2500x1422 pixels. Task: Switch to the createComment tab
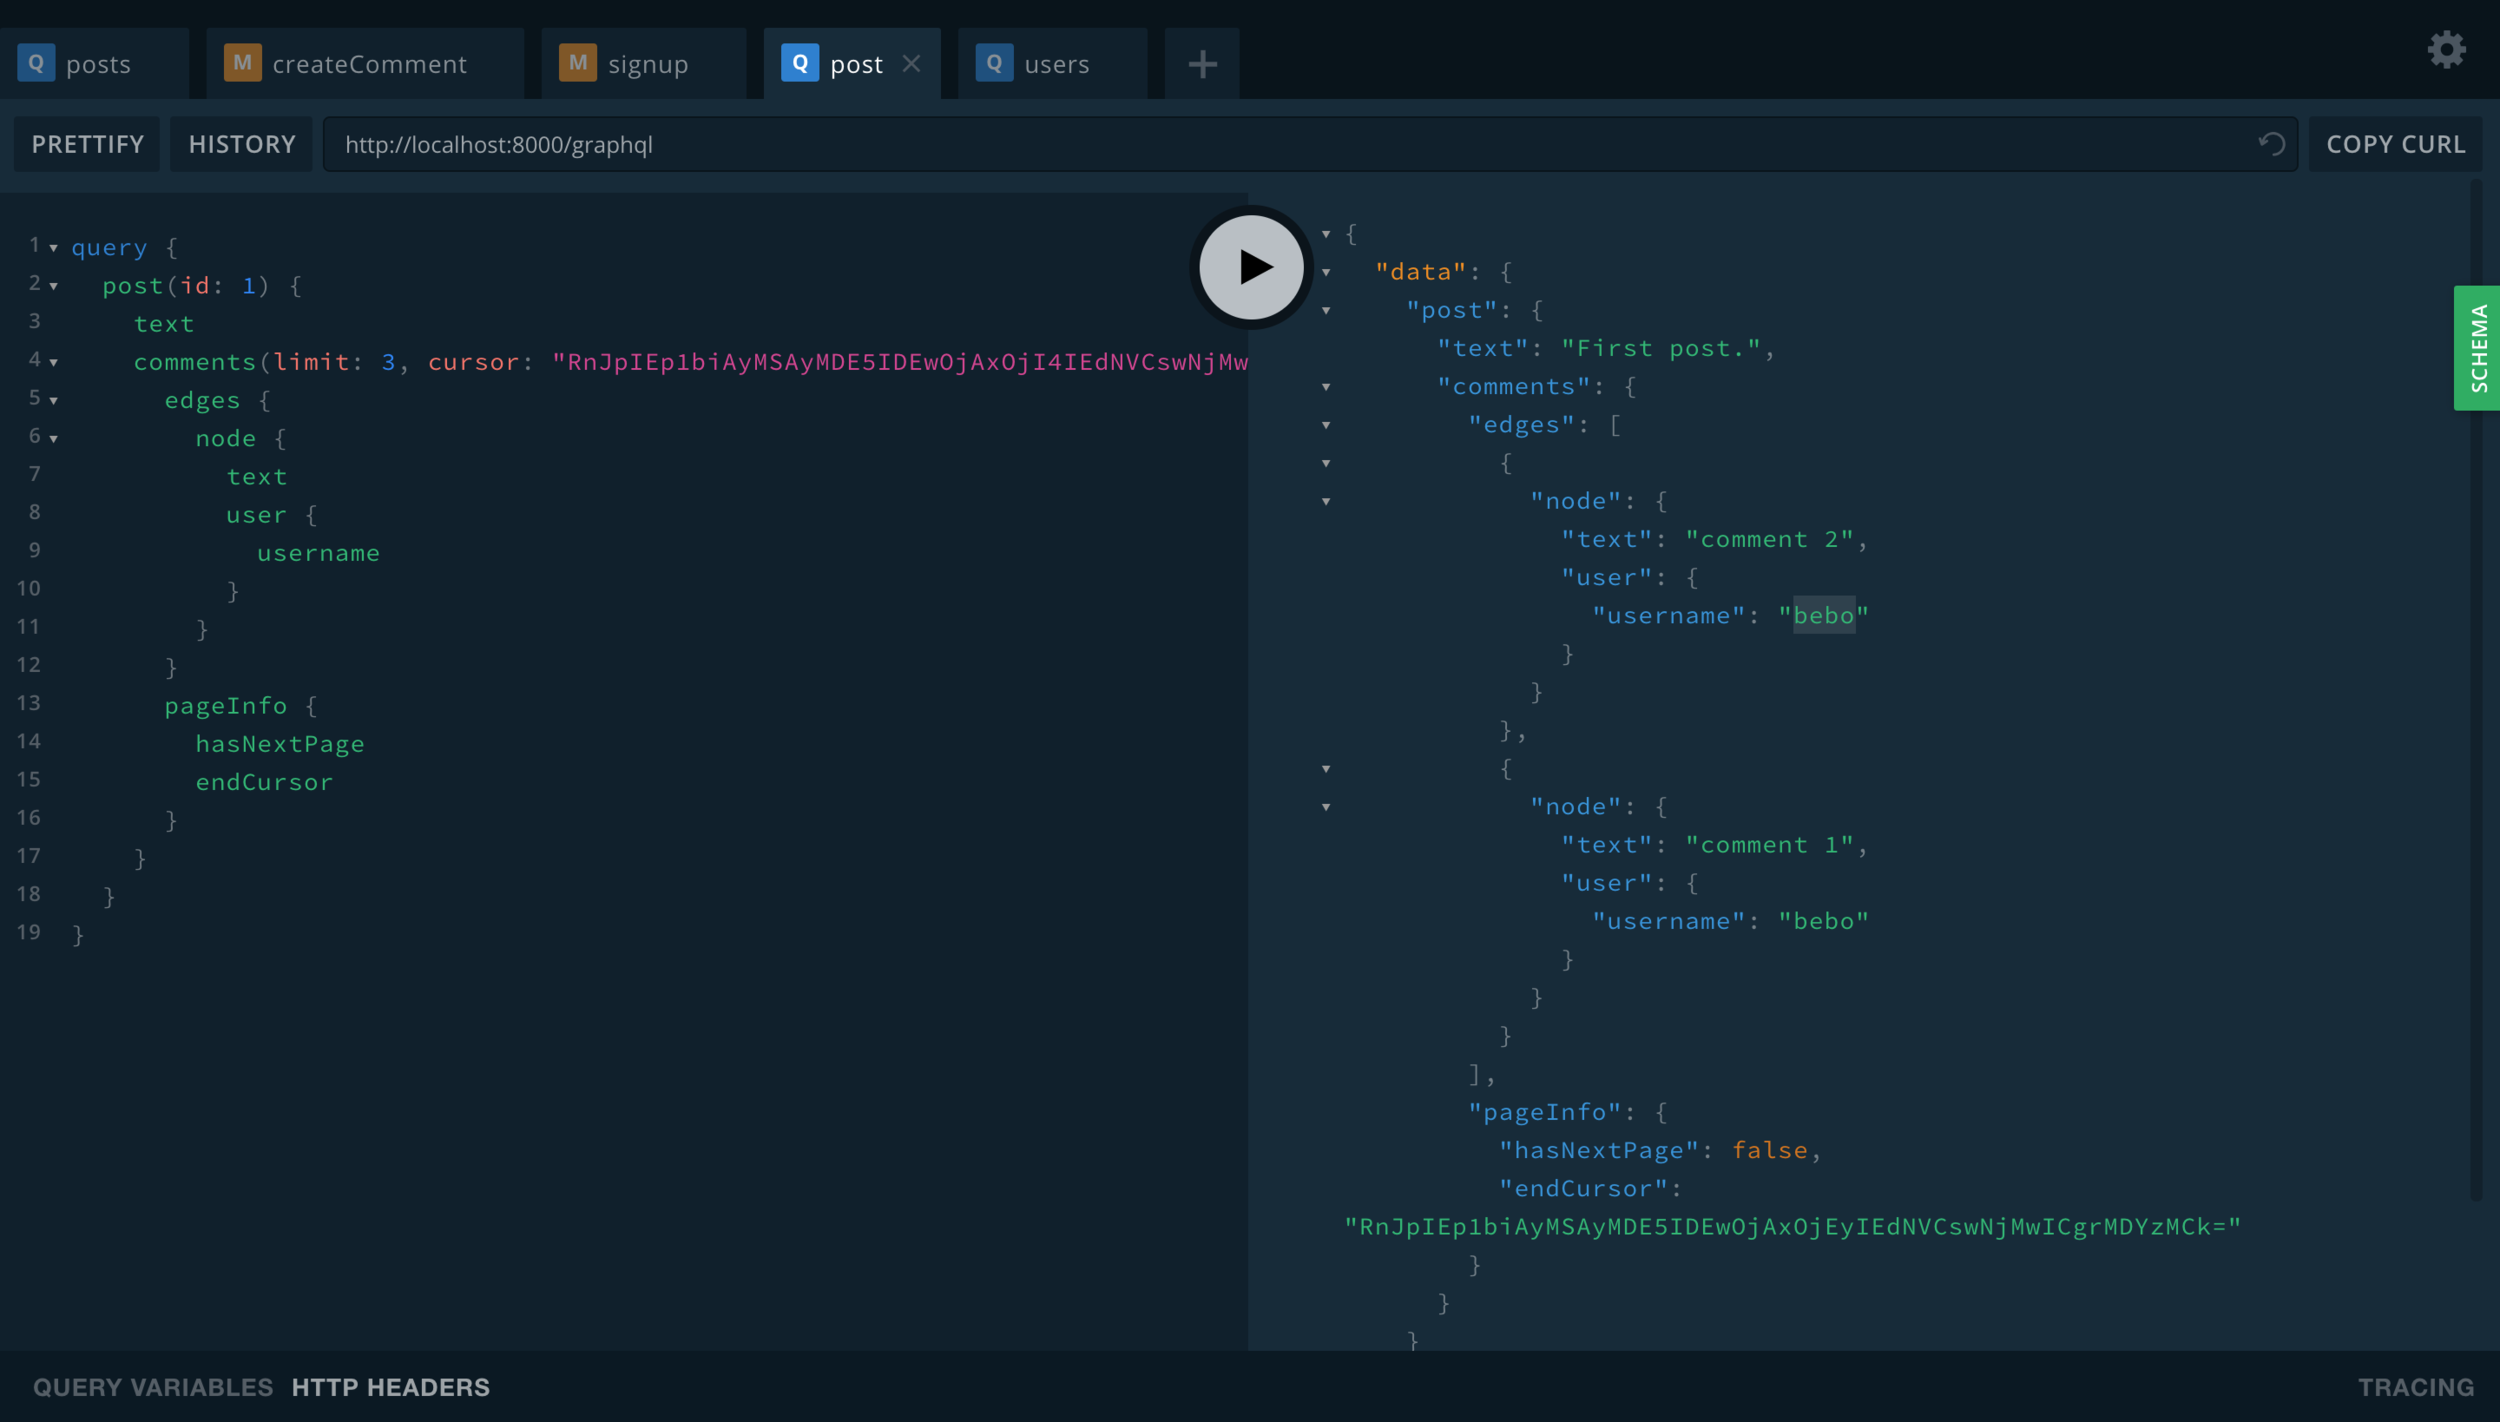365,64
